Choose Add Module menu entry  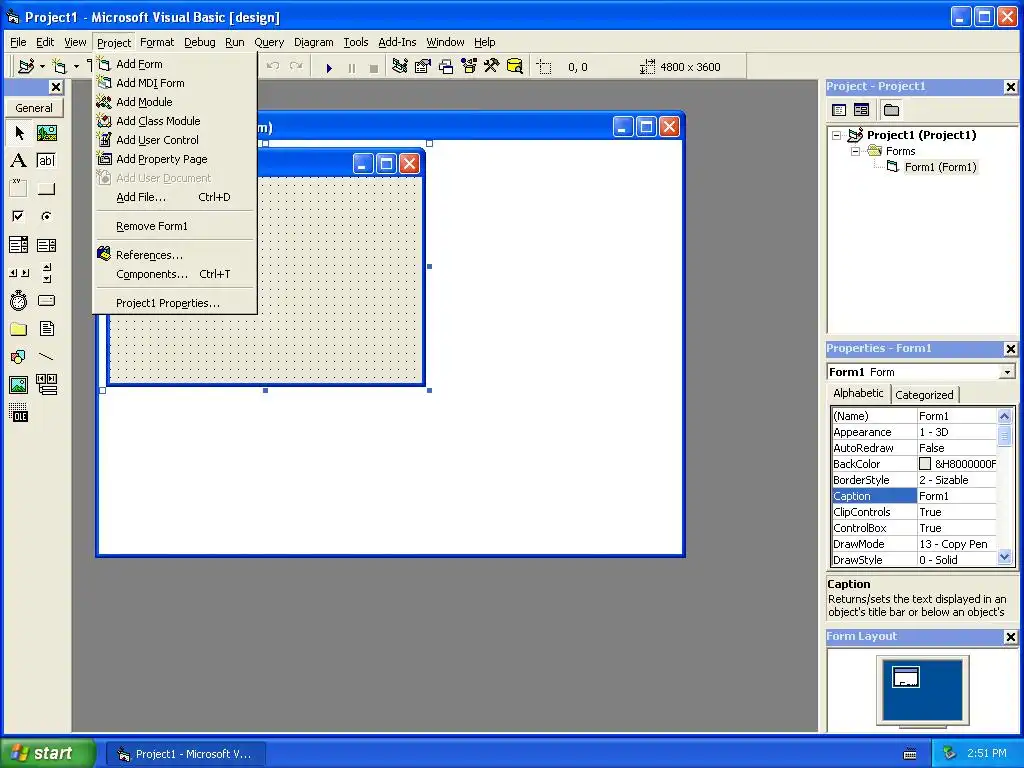point(175,102)
